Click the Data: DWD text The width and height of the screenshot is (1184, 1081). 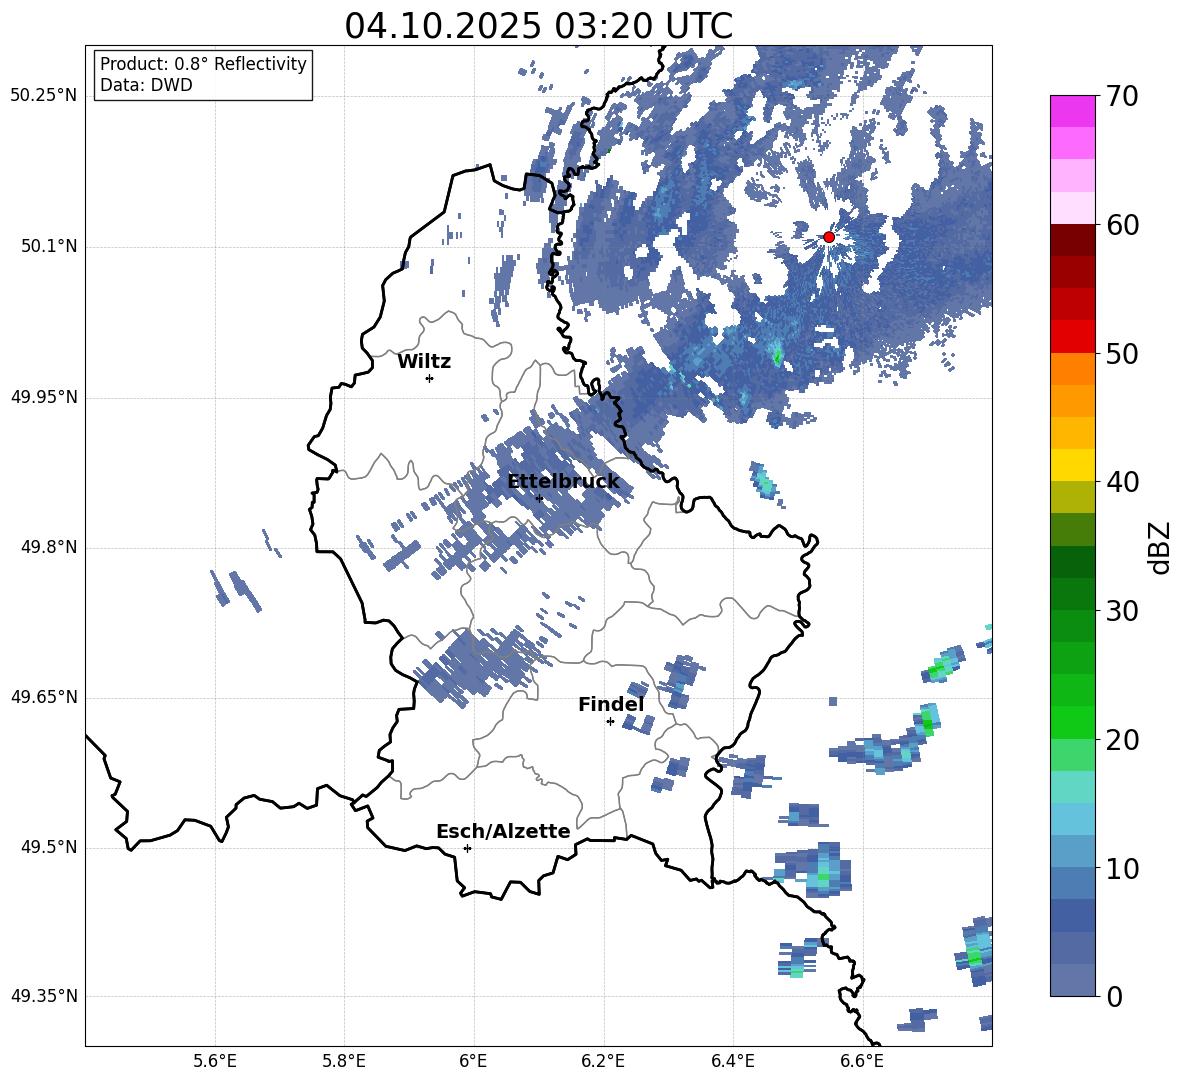[146, 85]
